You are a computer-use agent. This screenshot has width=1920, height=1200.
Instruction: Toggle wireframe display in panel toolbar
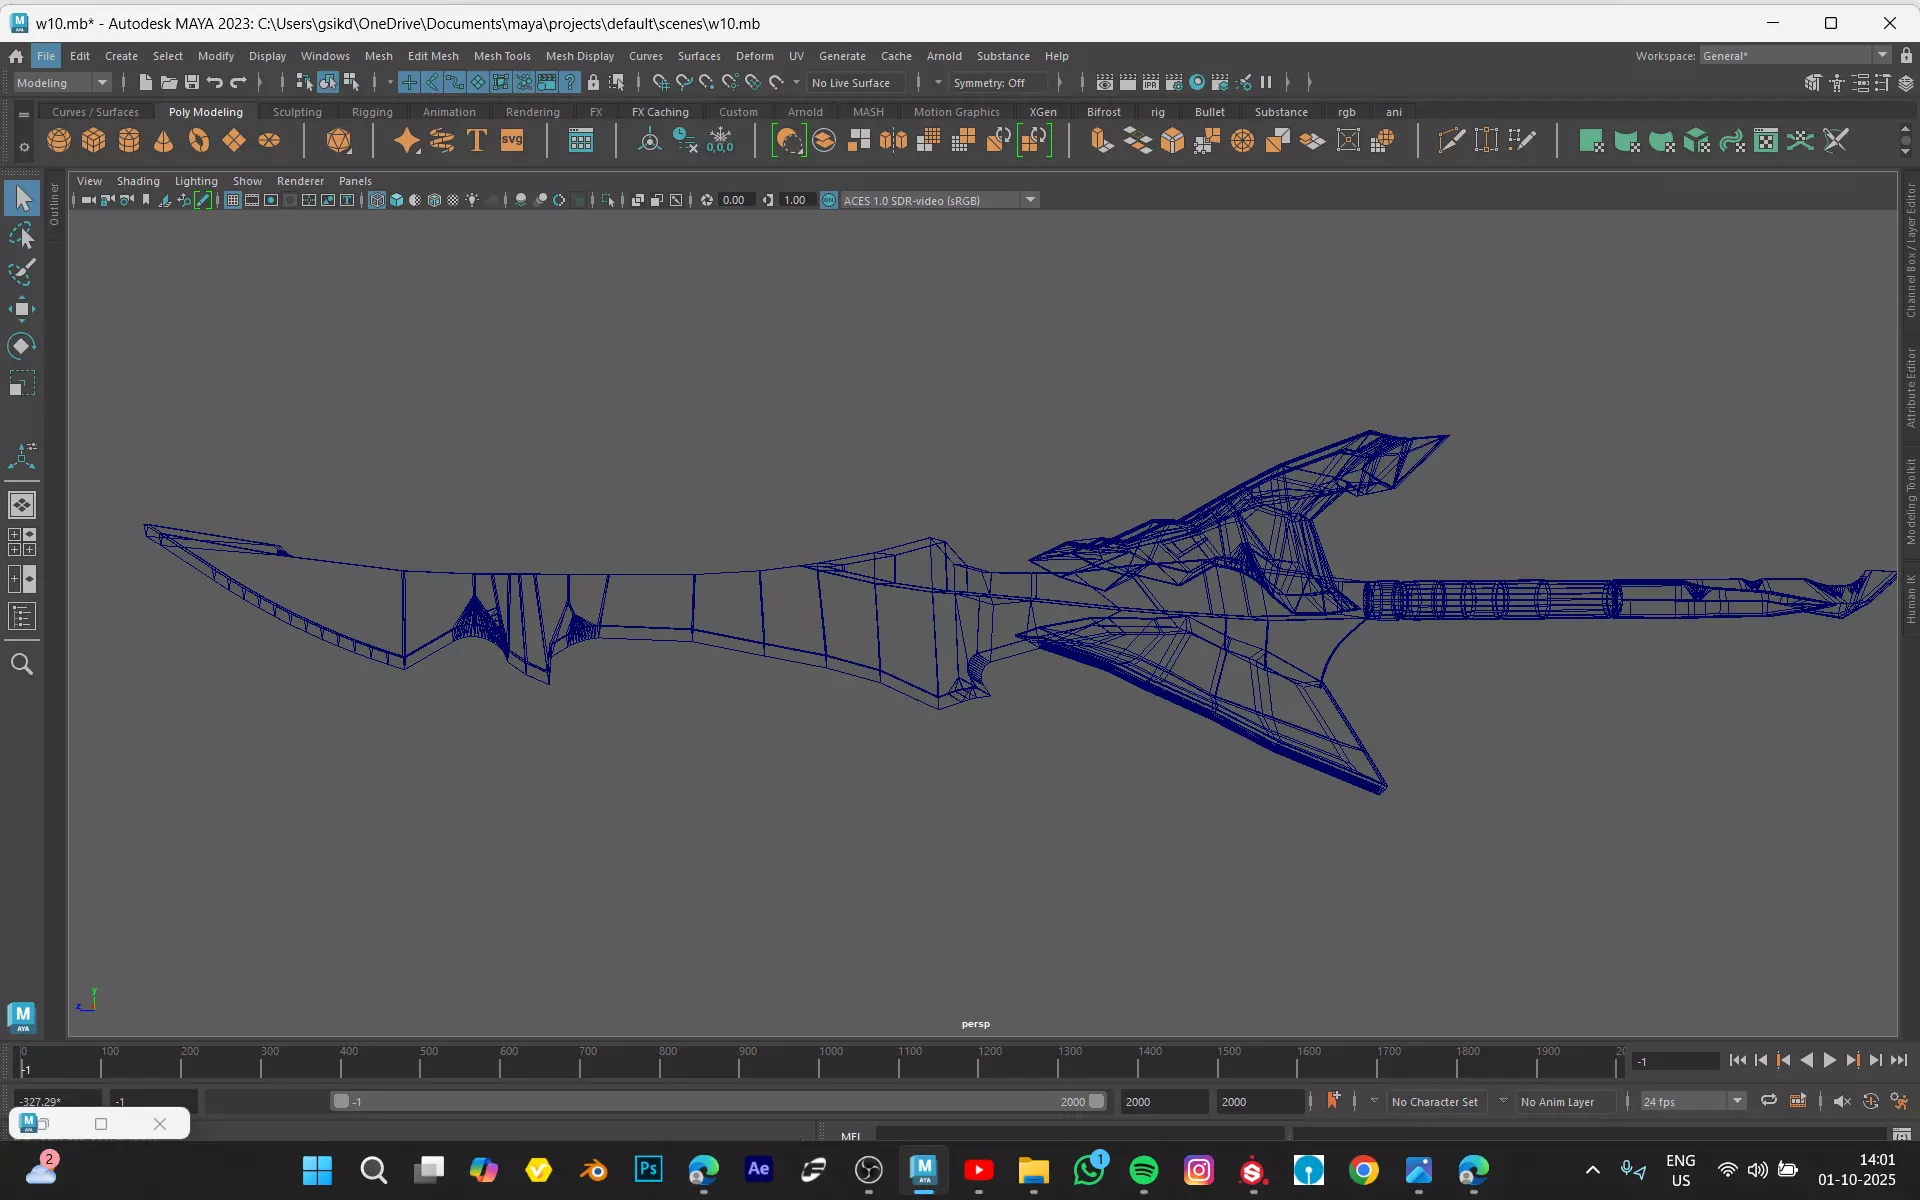(x=377, y=200)
